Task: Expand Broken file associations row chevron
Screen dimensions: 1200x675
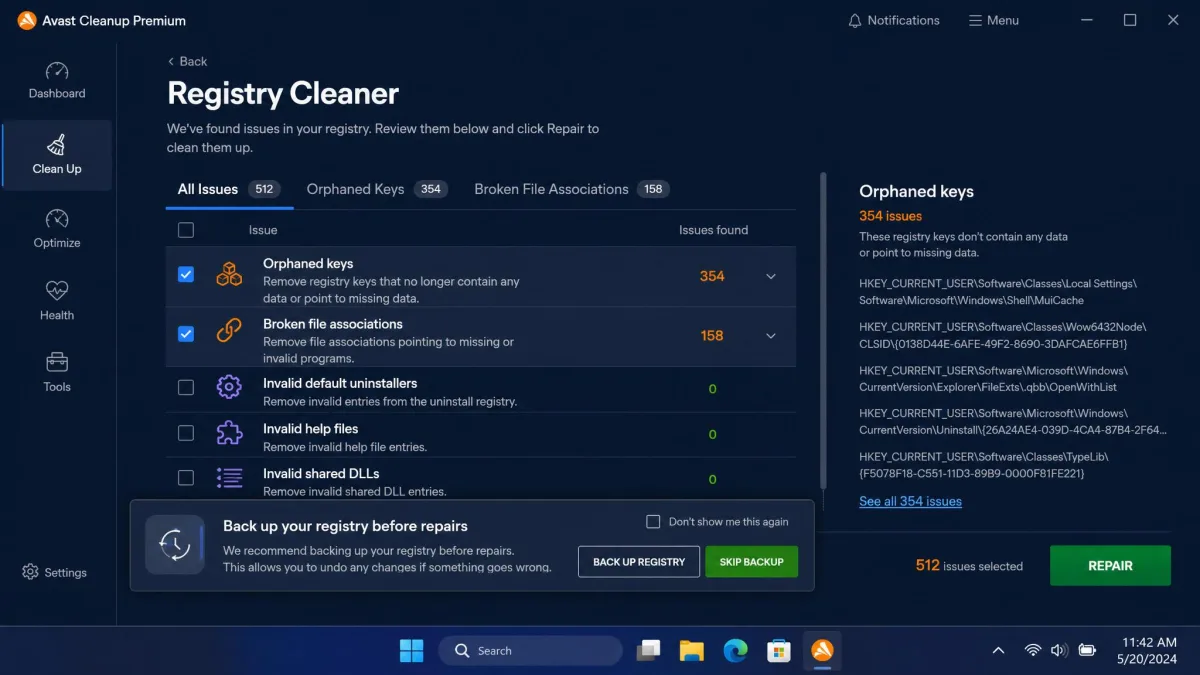Action: pyautogui.click(x=771, y=336)
